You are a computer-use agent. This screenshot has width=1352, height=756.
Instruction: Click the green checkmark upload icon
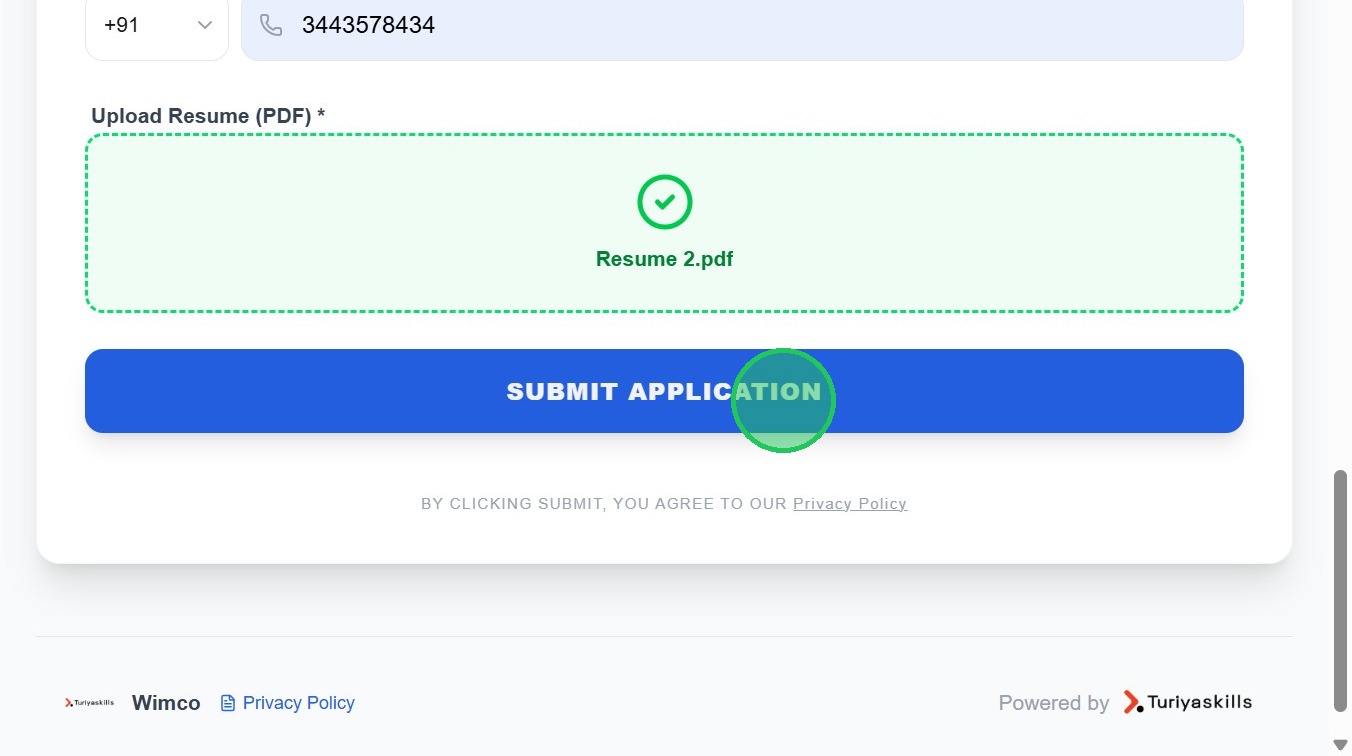coord(665,202)
